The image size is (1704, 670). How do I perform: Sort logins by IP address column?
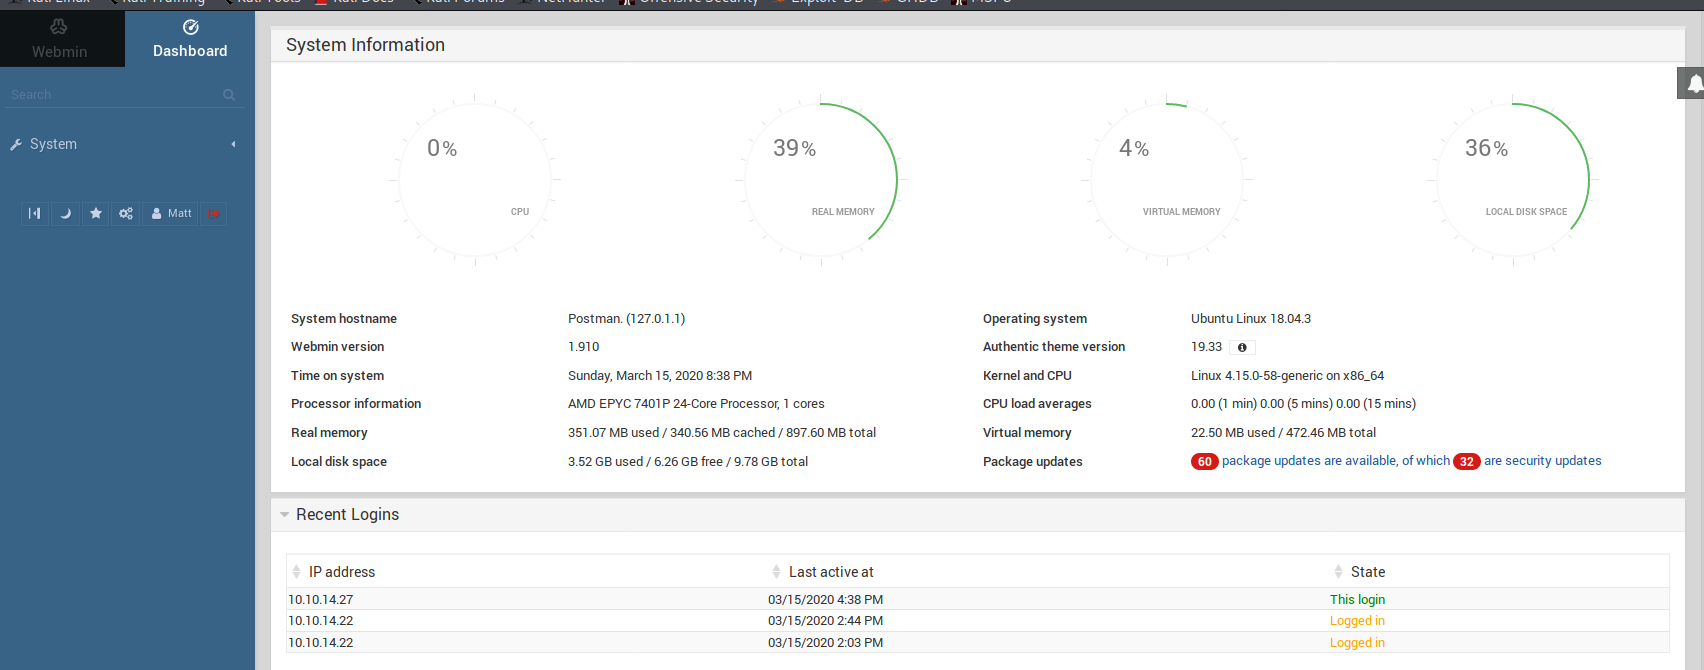click(x=341, y=572)
